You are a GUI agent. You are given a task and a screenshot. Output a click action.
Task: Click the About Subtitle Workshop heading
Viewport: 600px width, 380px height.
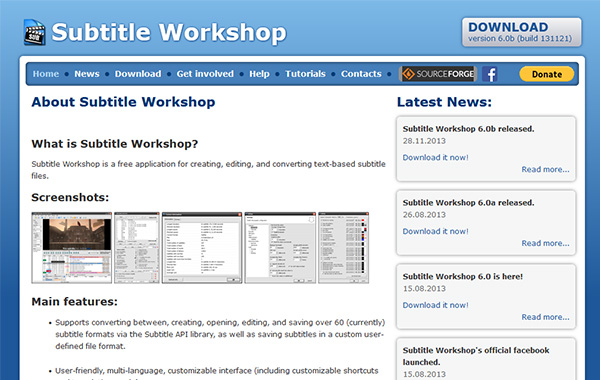tap(123, 102)
